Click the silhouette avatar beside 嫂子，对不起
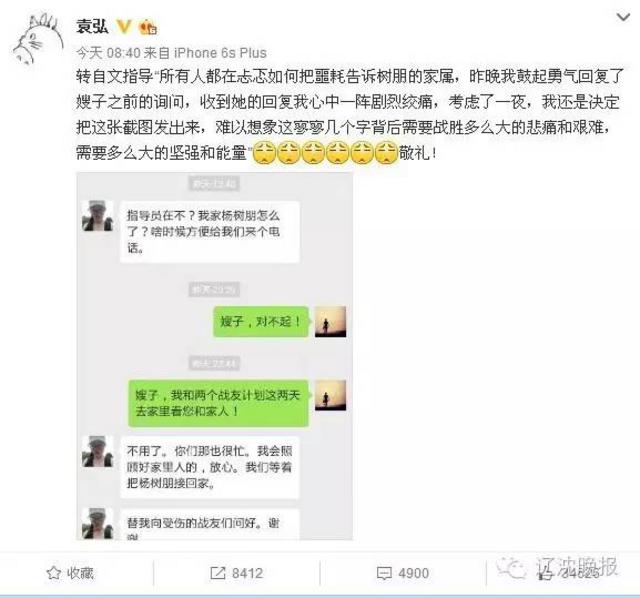The image size is (640, 598). click(330, 322)
